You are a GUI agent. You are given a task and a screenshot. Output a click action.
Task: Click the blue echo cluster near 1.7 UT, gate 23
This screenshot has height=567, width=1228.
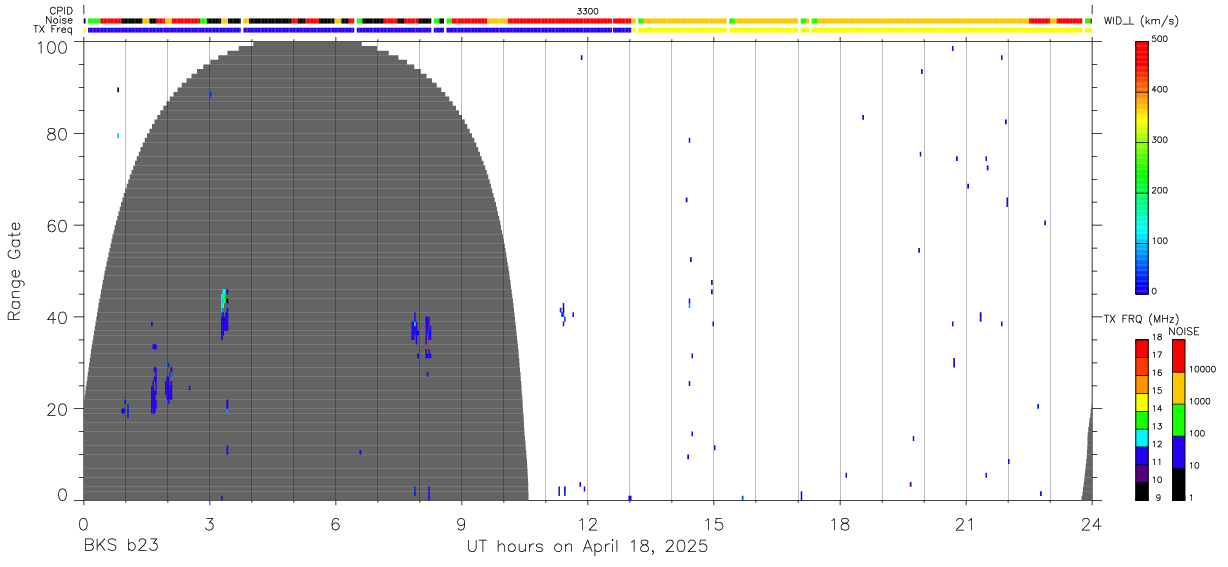tap(154, 392)
